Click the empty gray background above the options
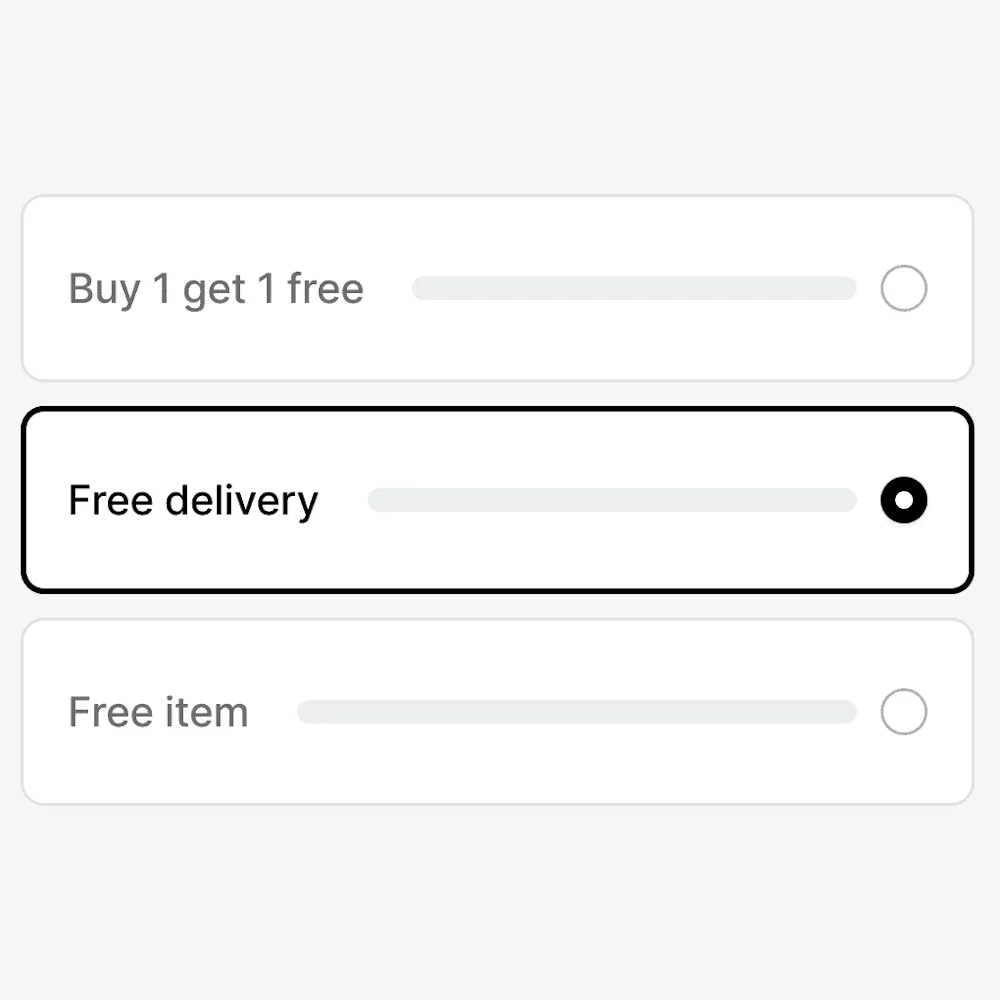This screenshot has height=1000, width=1000. [500, 100]
